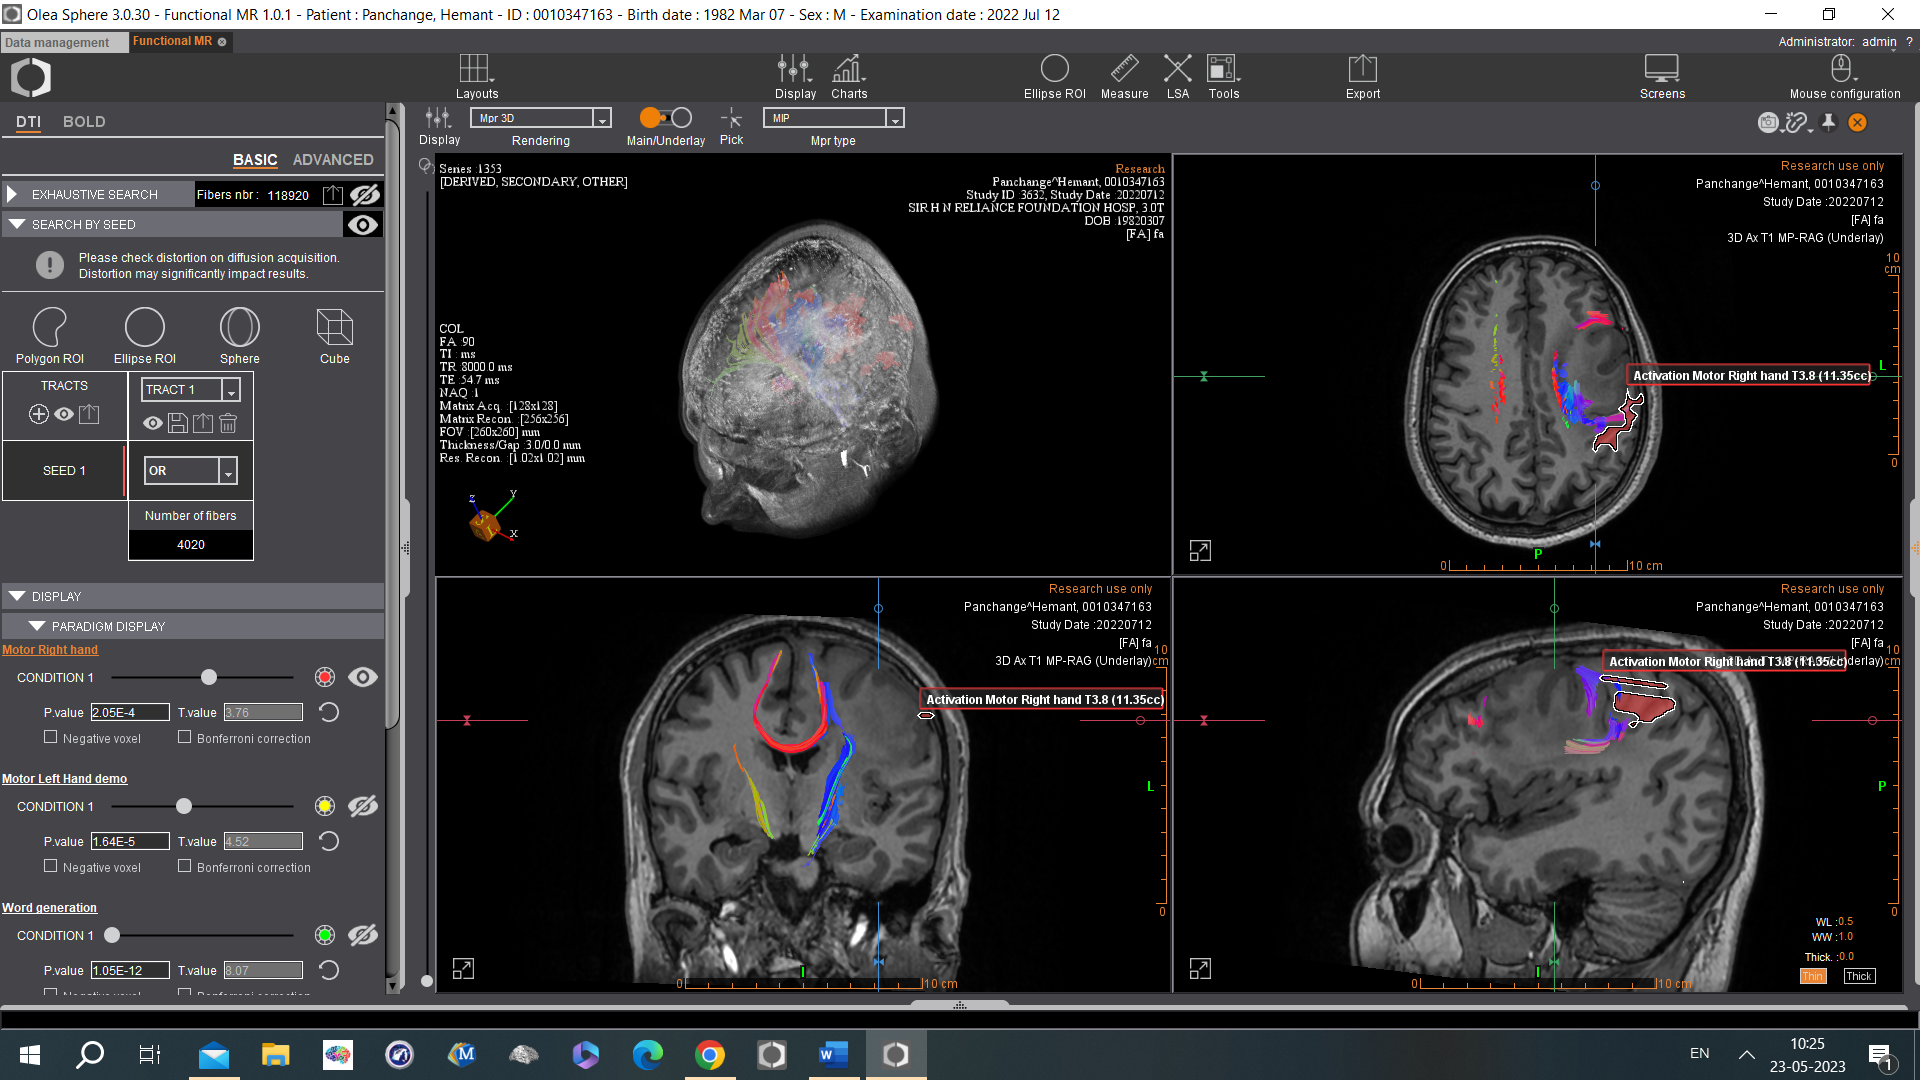Toggle visibility of the Exhaustive Search fibers

pos(363,194)
